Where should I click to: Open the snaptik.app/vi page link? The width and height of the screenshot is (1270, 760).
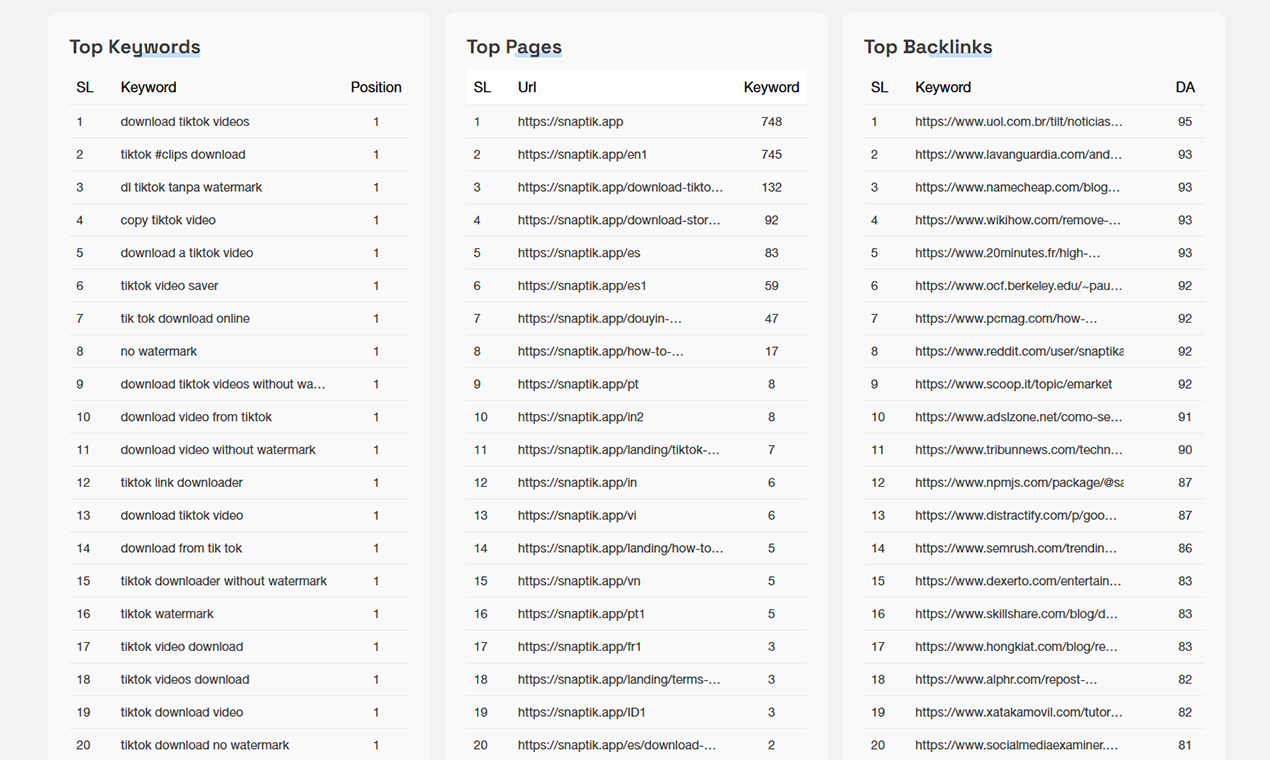click(x=577, y=516)
